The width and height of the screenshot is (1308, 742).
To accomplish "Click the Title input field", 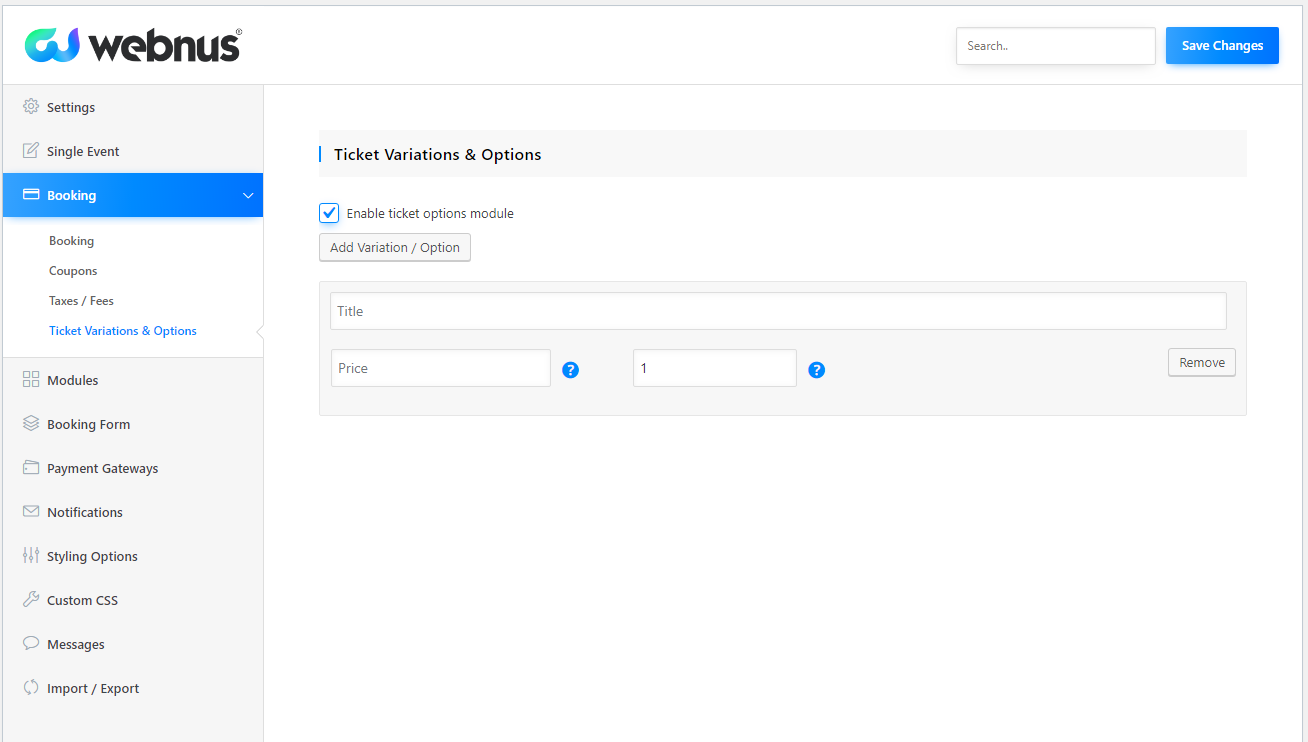I will click(778, 311).
